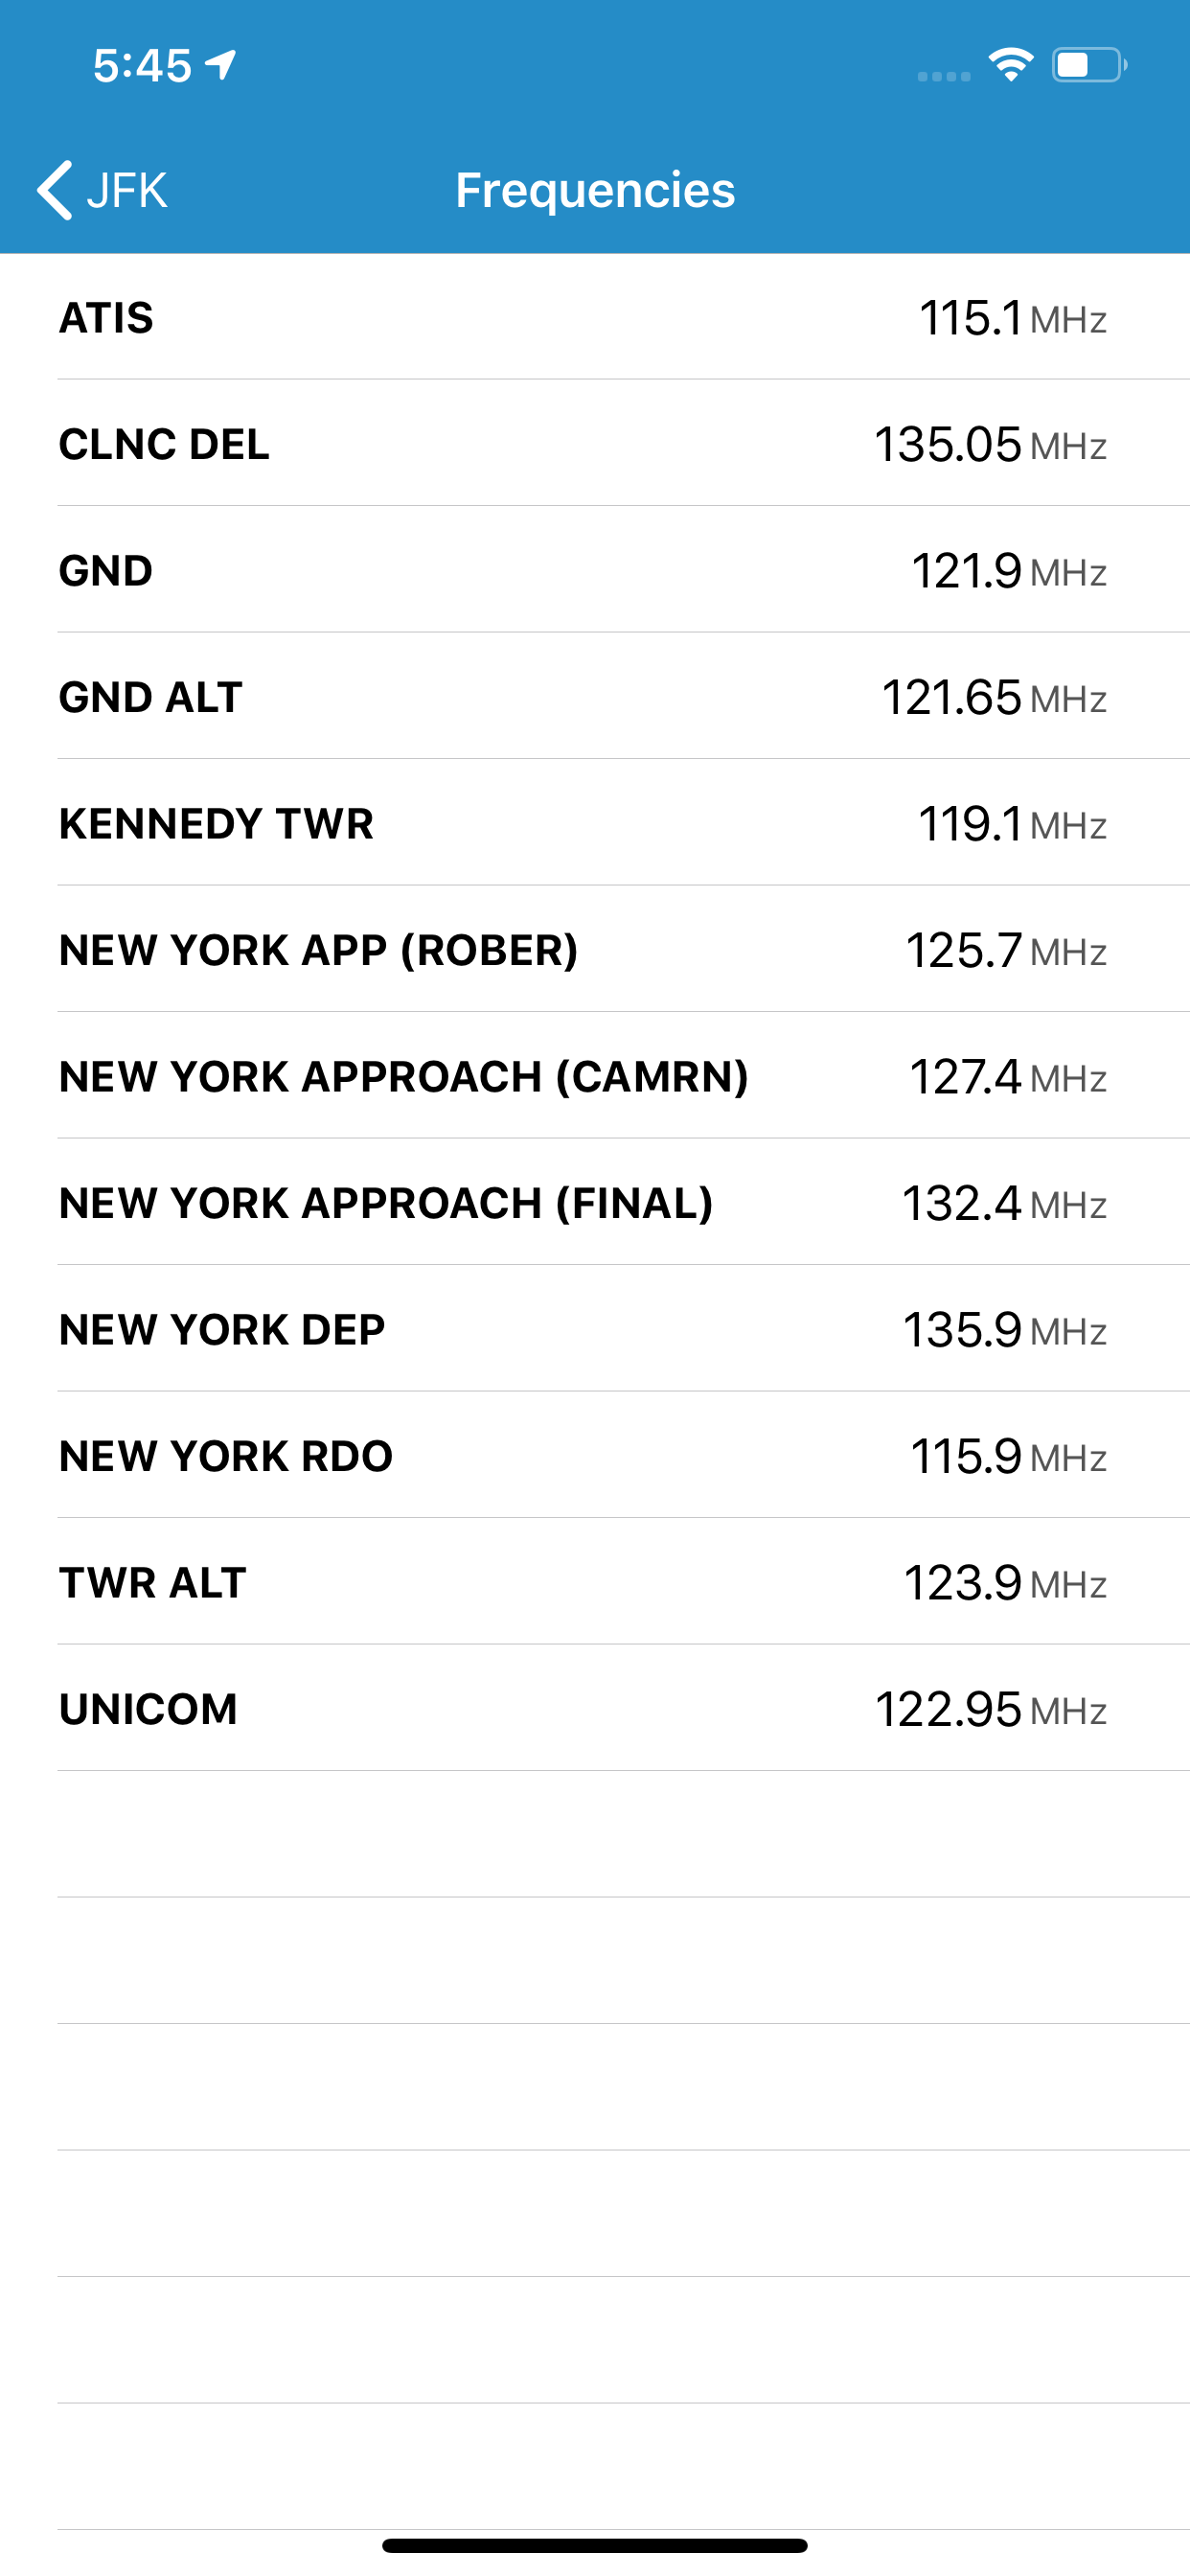
Task: Select the ATIS frequency row
Action: 595,317
